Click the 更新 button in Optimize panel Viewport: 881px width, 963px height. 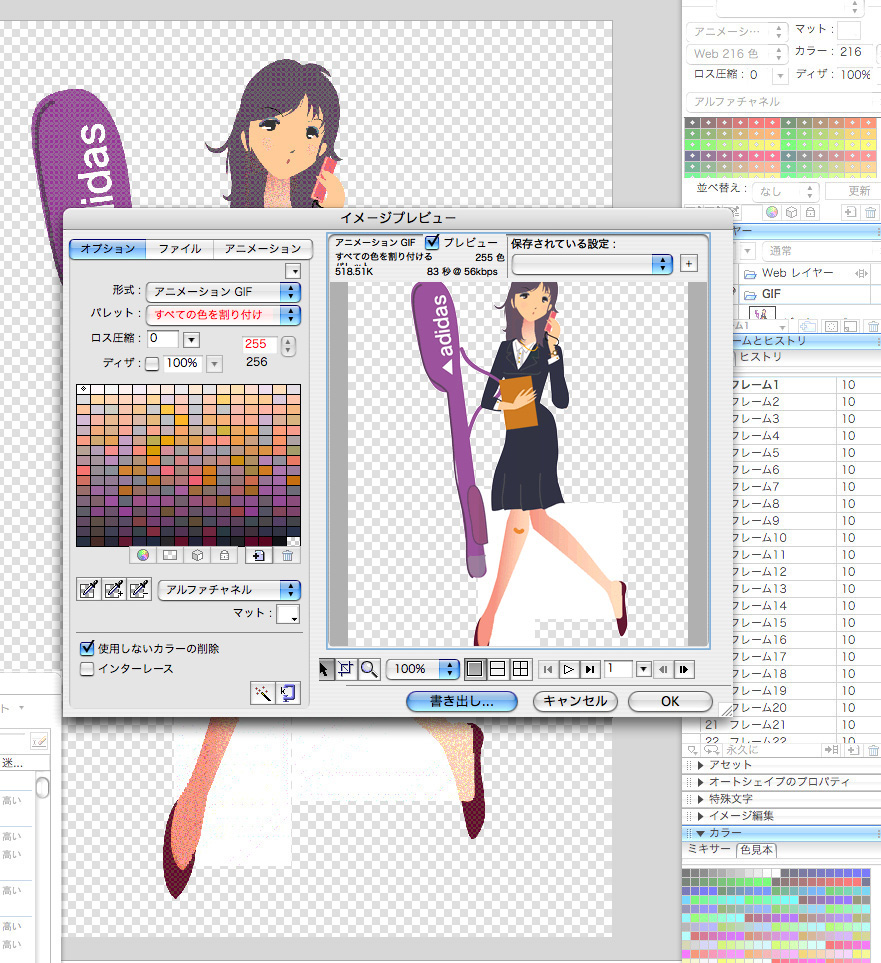pos(854,191)
